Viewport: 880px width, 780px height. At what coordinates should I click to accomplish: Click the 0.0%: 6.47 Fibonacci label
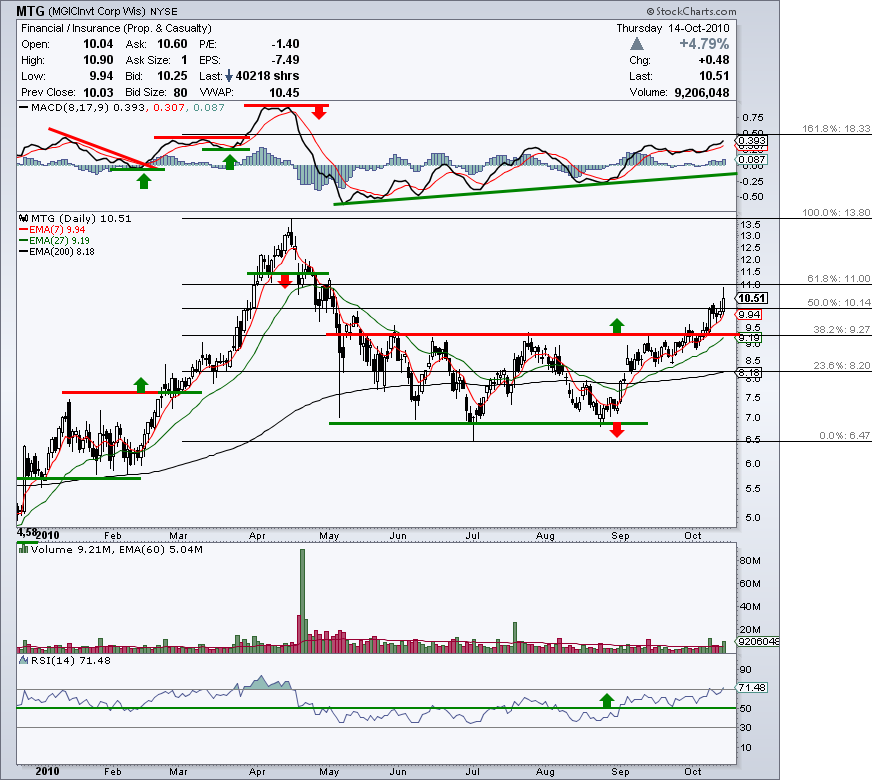click(x=845, y=435)
